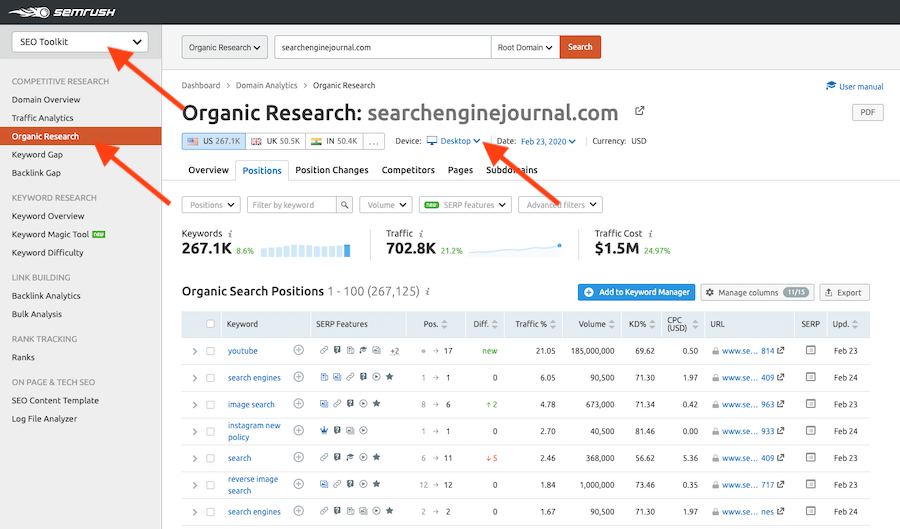This screenshot has height=529, width=900.
Task: Click the Semrush logo
Action: pos(62,12)
